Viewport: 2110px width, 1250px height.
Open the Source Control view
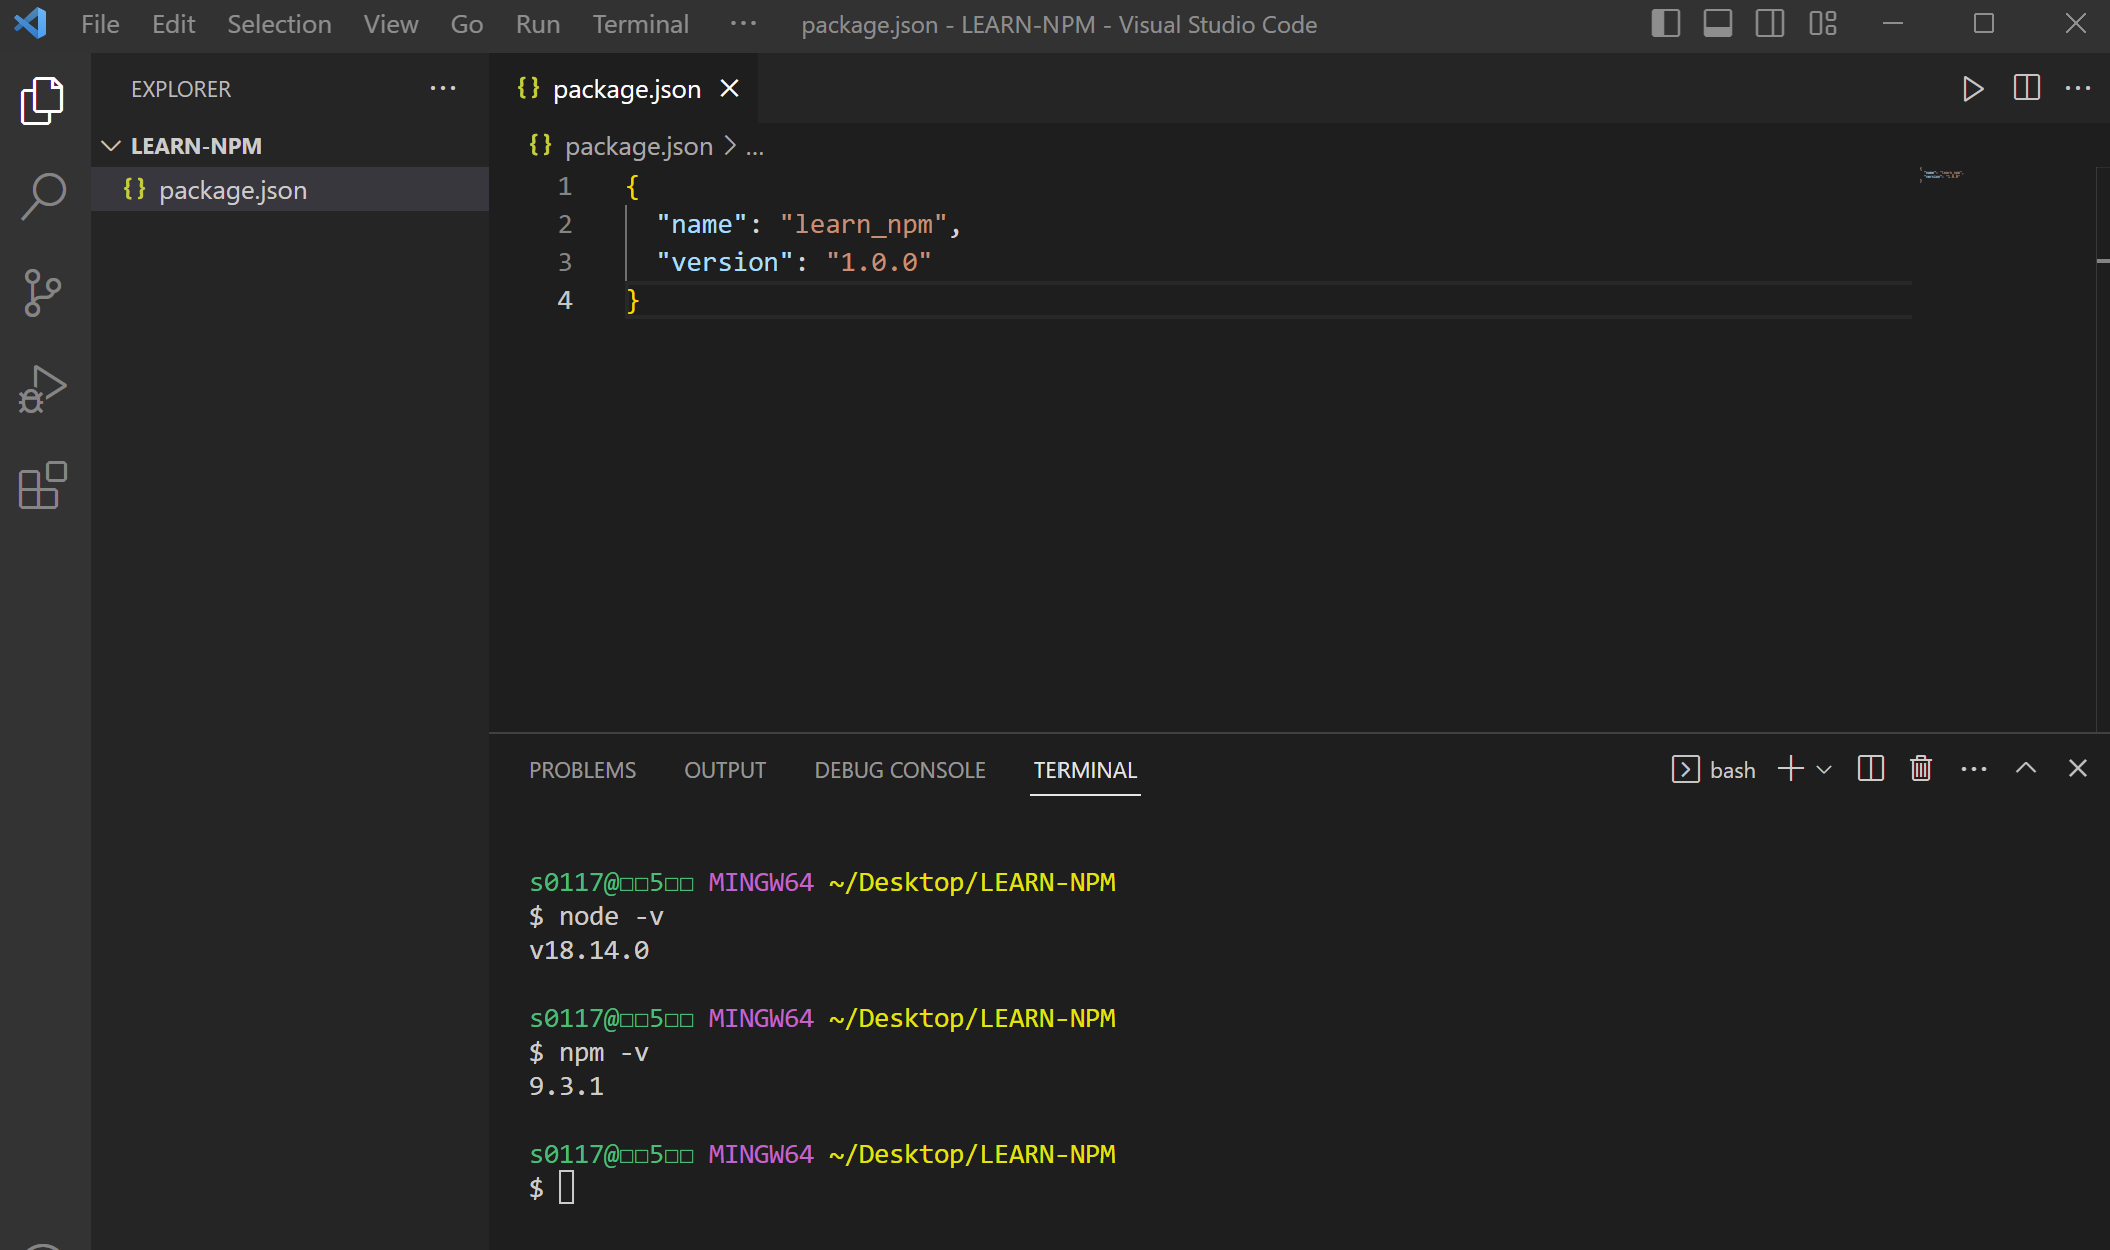43,293
